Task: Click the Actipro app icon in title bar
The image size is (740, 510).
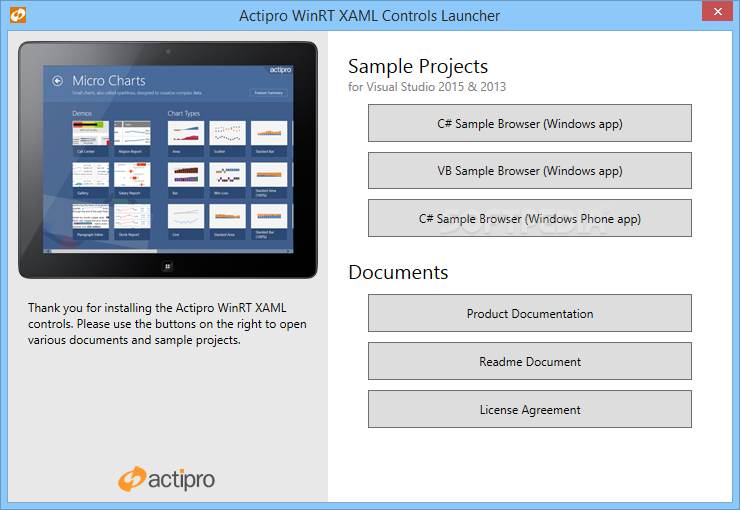Action: 18,15
